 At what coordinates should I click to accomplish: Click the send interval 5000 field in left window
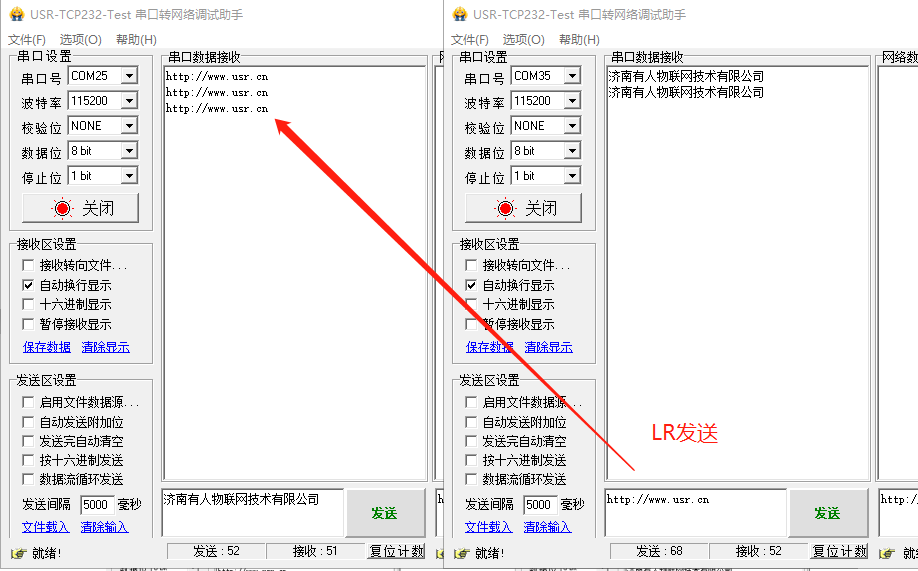click(x=96, y=505)
